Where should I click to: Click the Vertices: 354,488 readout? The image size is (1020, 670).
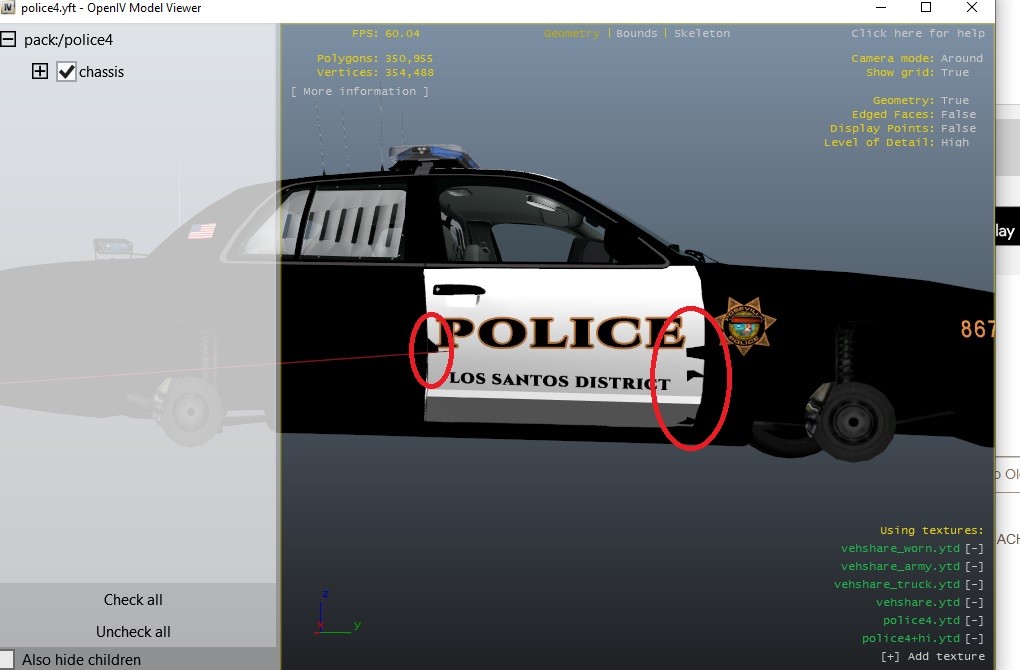click(375, 72)
